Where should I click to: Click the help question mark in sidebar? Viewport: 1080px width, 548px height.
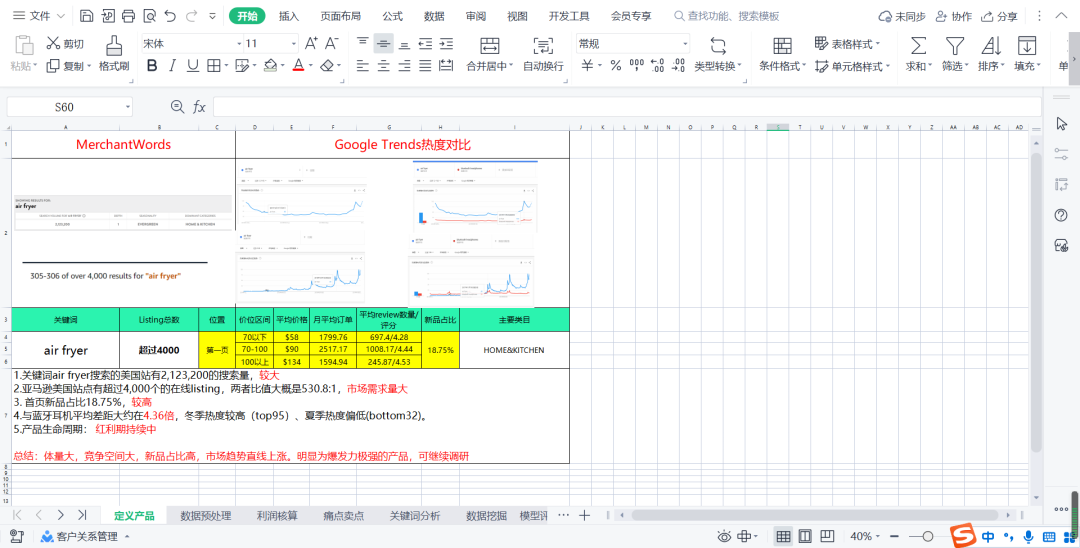click(x=1061, y=215)
